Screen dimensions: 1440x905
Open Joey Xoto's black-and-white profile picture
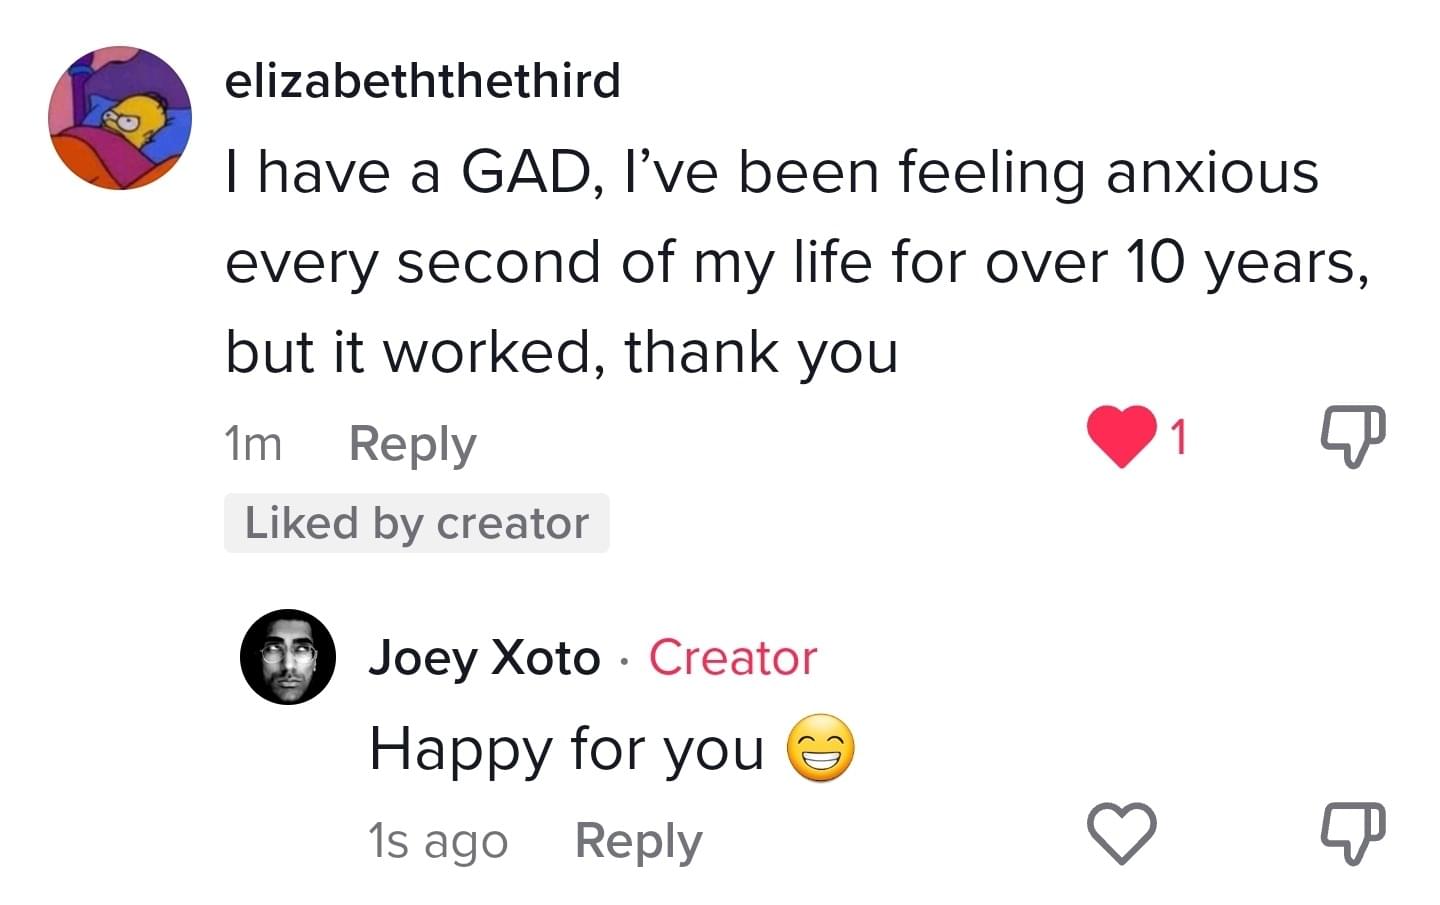288,657
